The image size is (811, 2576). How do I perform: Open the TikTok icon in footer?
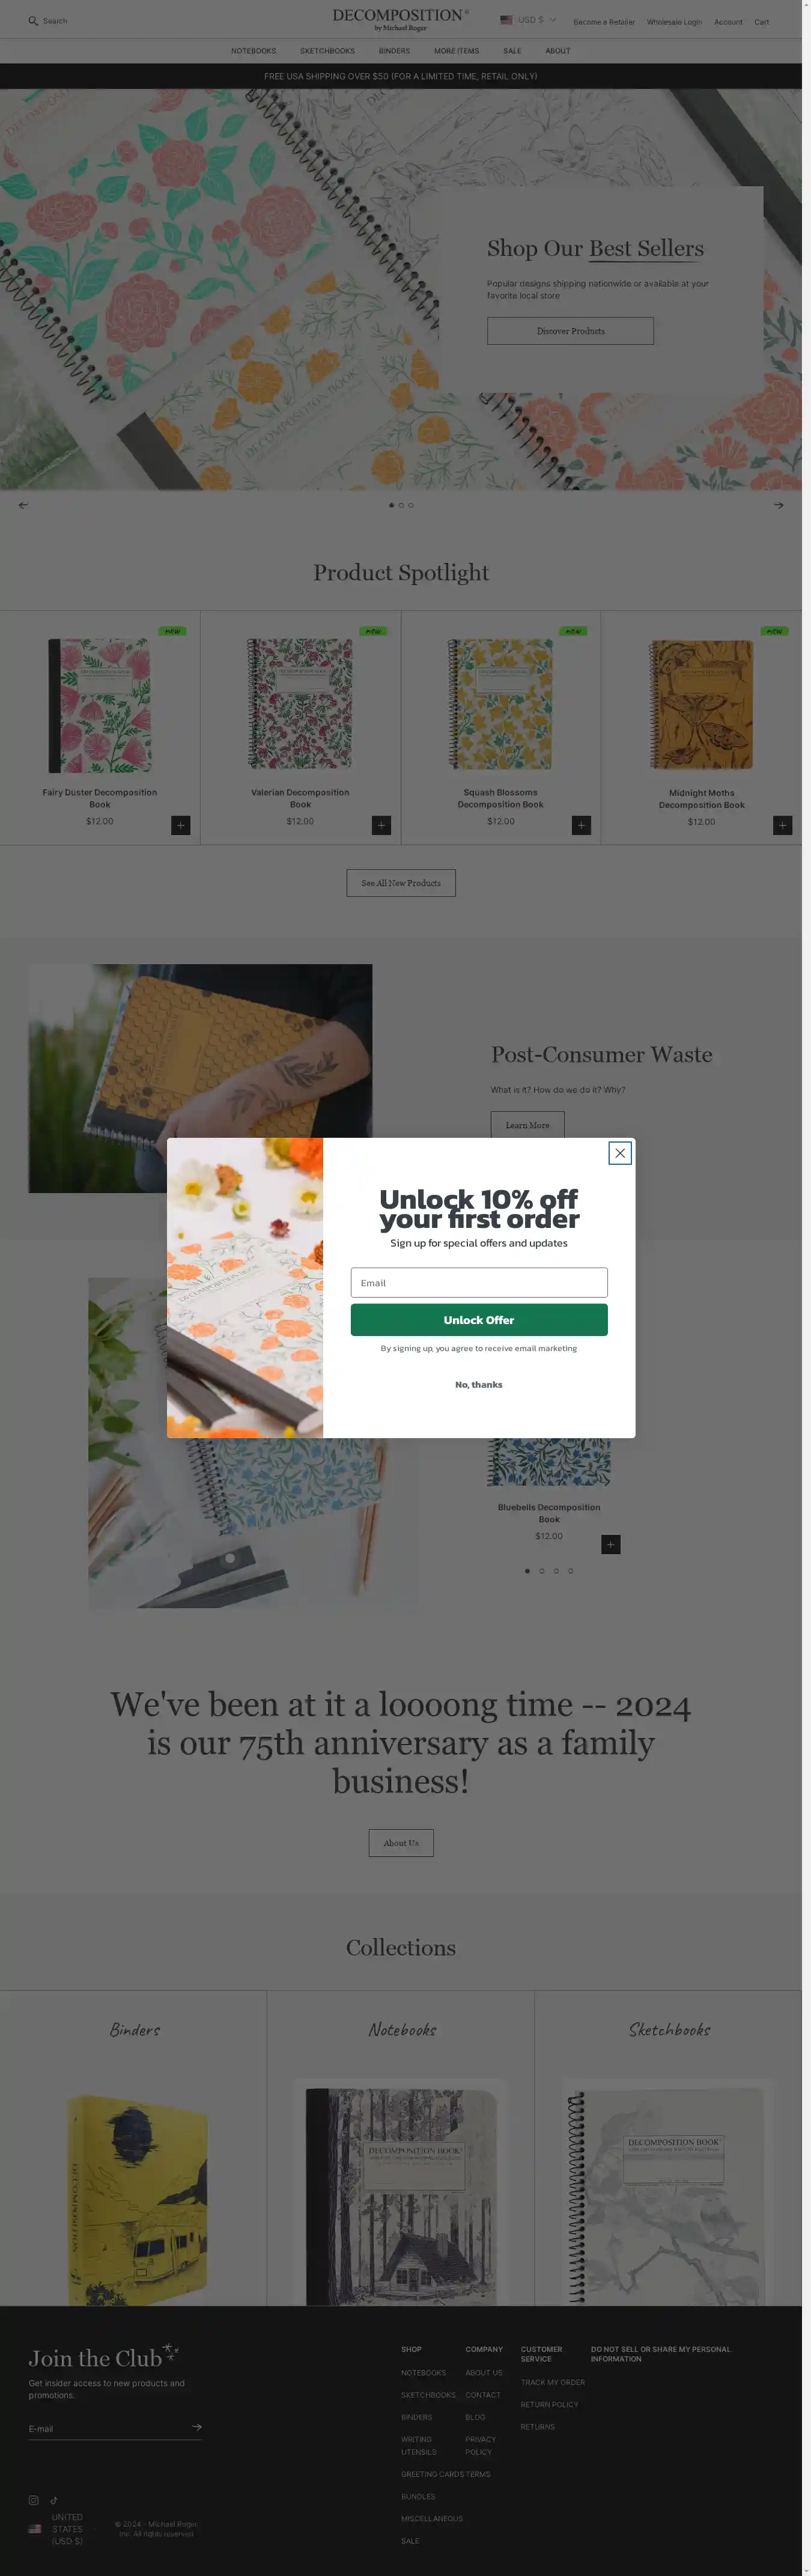pos(54,2500)
